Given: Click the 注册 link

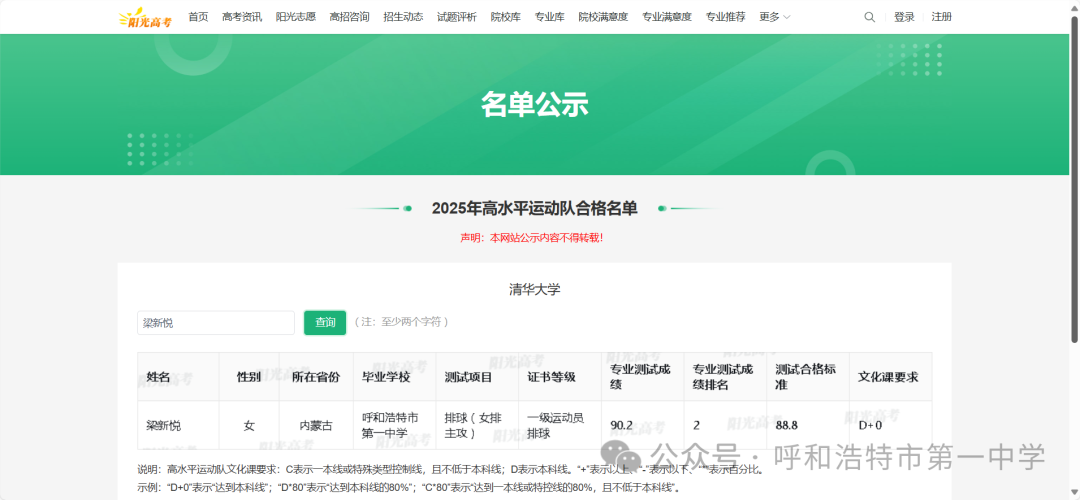Looking at the screenshot, I should [942, 17].
